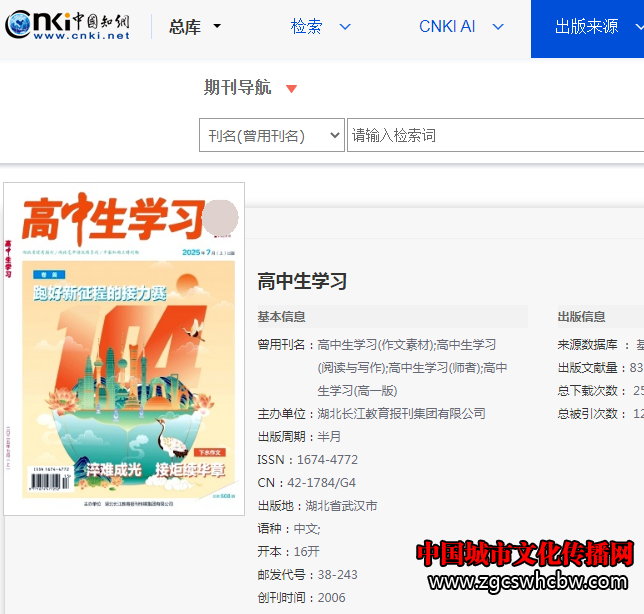Click the blurred round seal on cover

point(220,216)
